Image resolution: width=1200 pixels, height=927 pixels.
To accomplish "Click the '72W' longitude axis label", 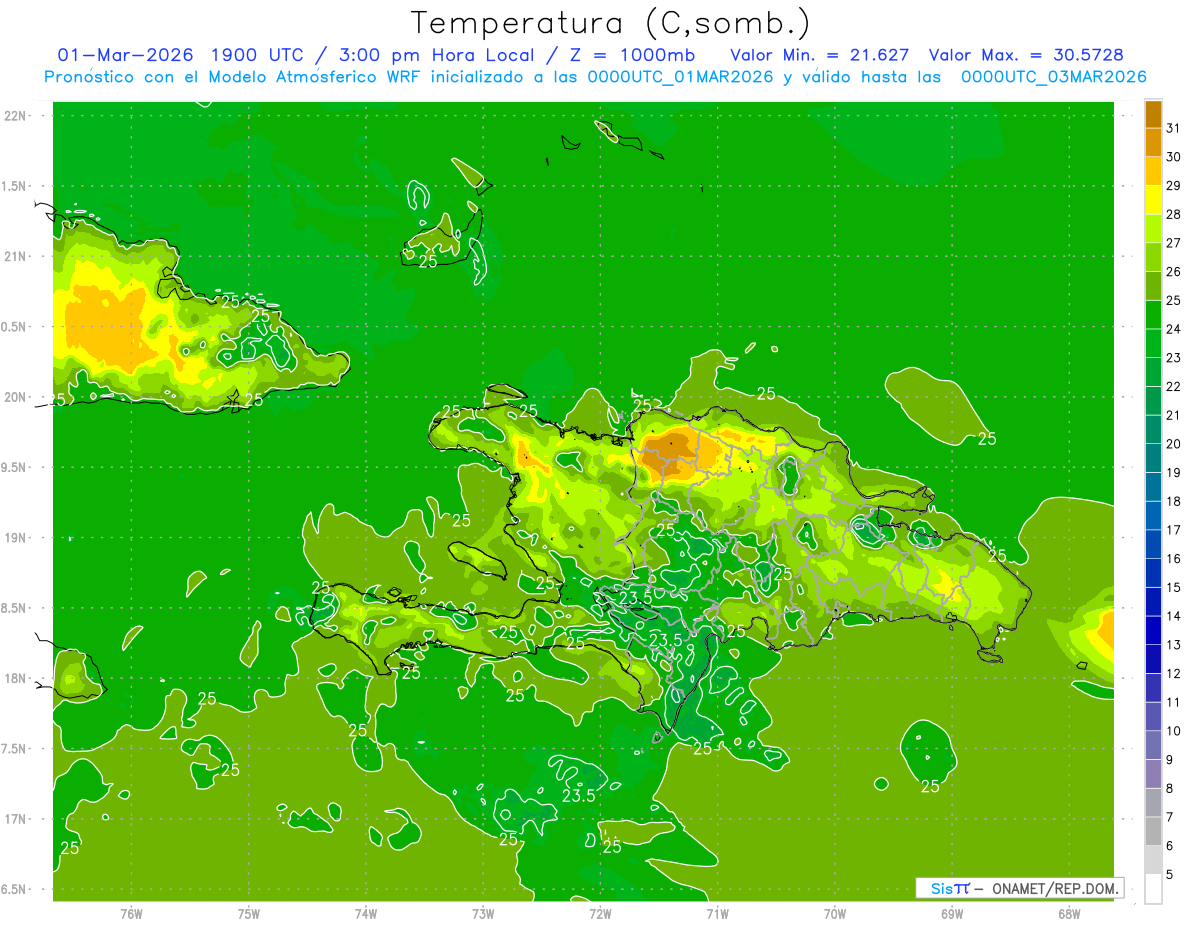I will coord(600,914).
